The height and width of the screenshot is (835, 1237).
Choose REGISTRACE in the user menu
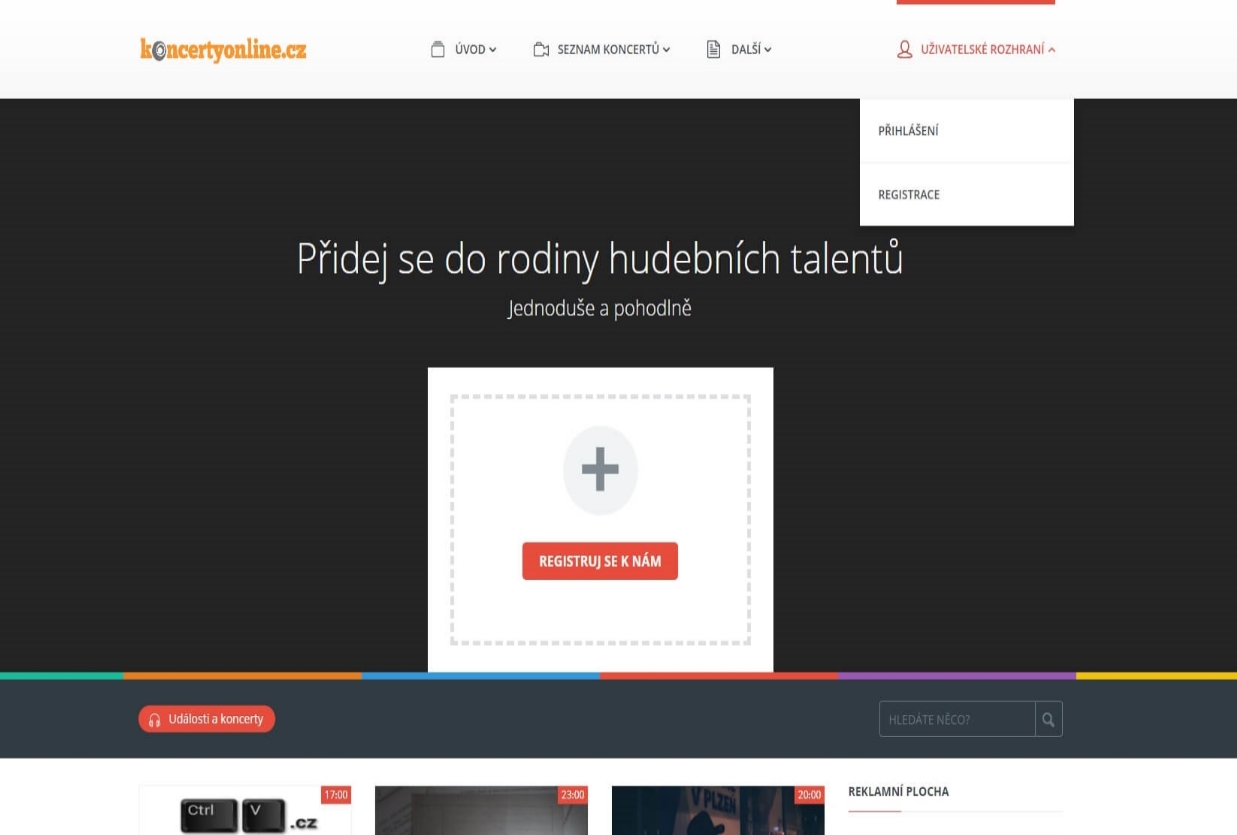(908, 195)
